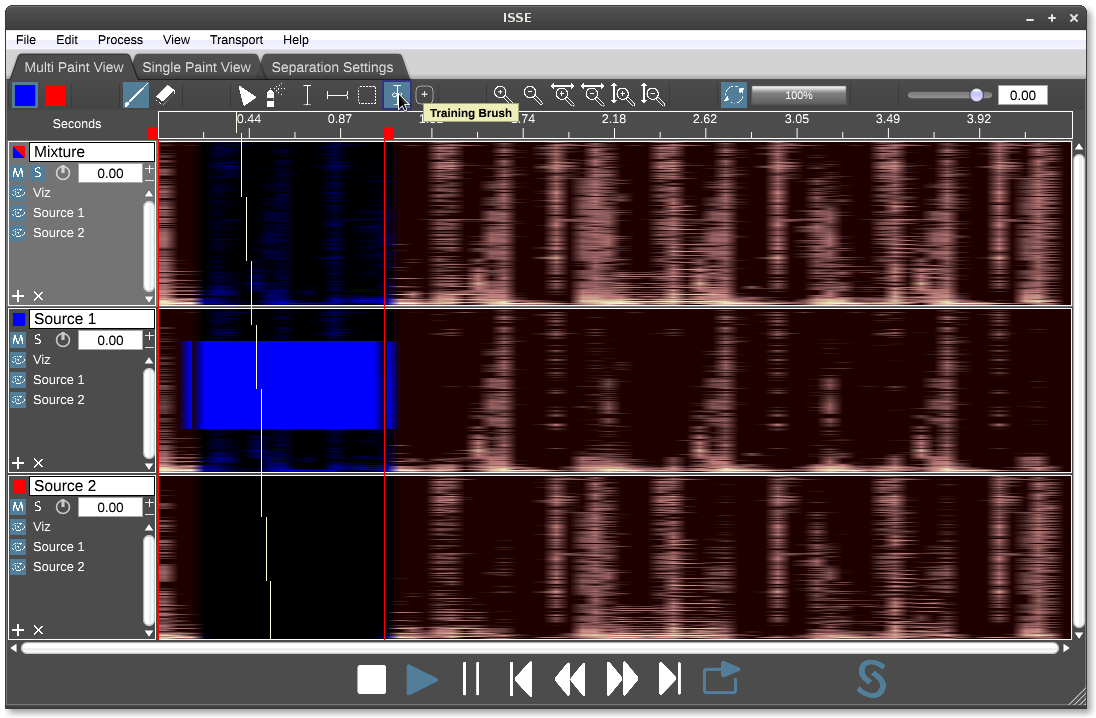The height and width of the screenshot is (718, 1096).
Task: Hide Source 1 layer in Mixture track
Action: pos(18,213)
